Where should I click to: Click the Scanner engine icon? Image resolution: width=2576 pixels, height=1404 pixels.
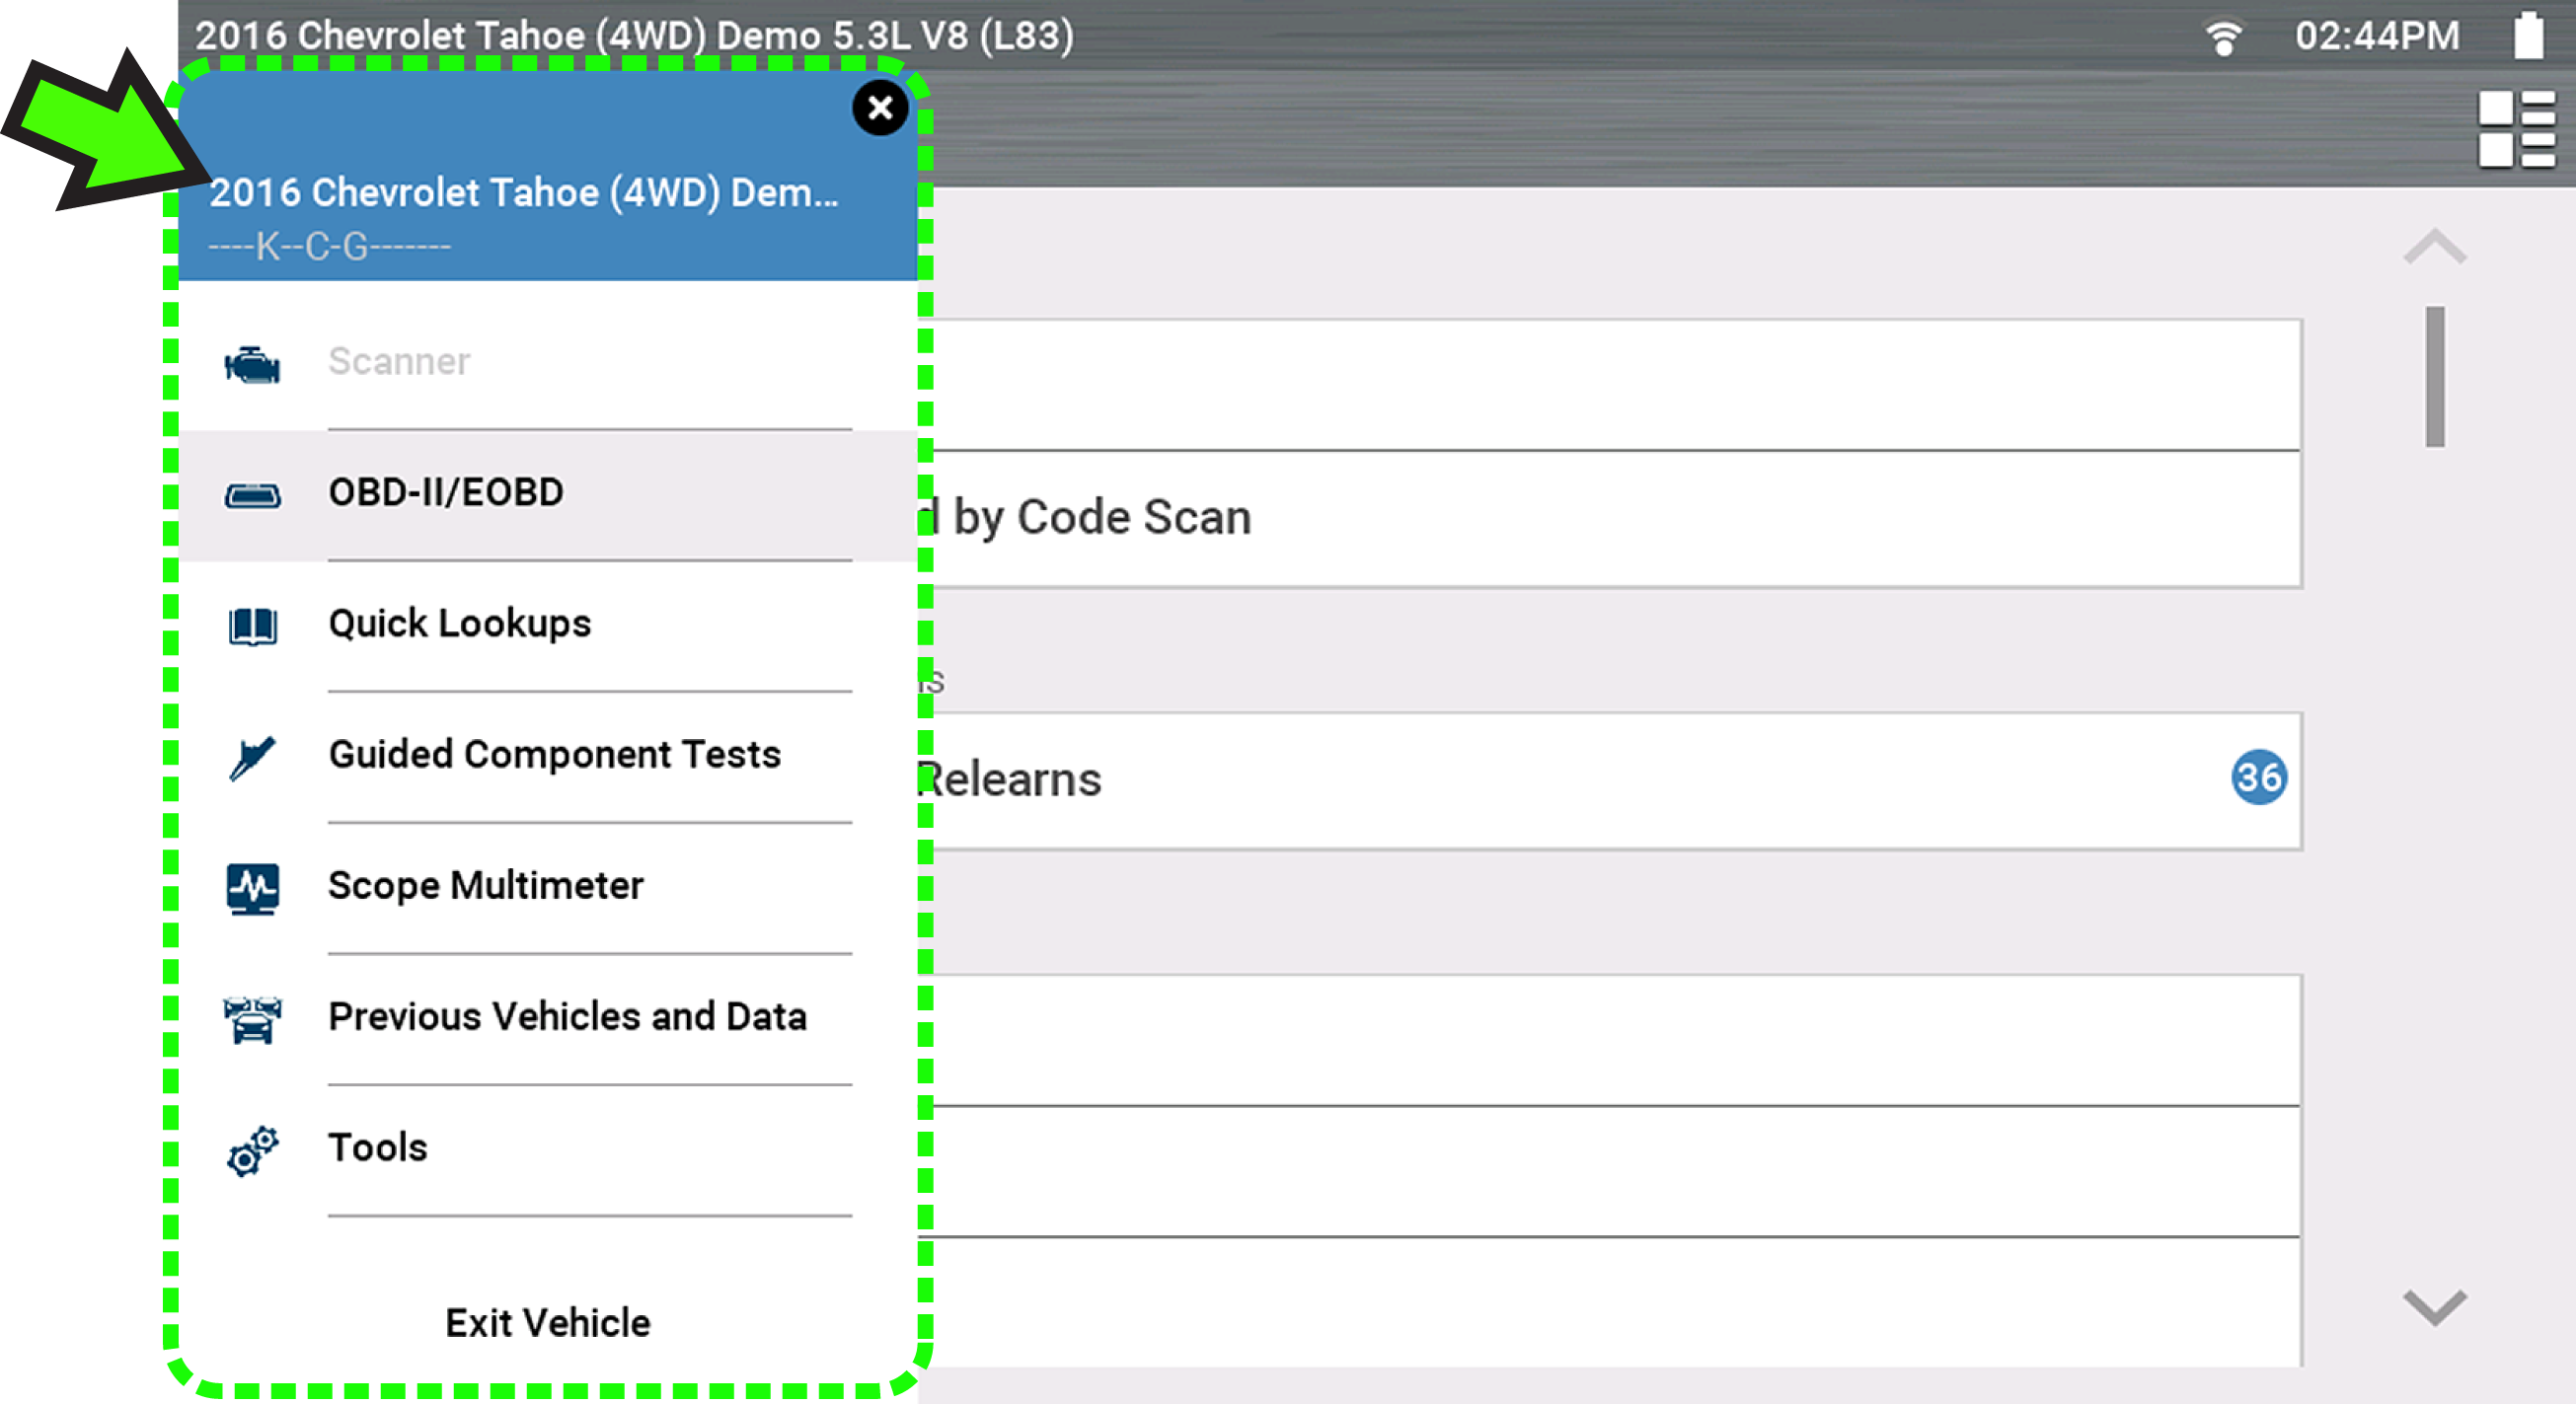(x=252, y=364)
